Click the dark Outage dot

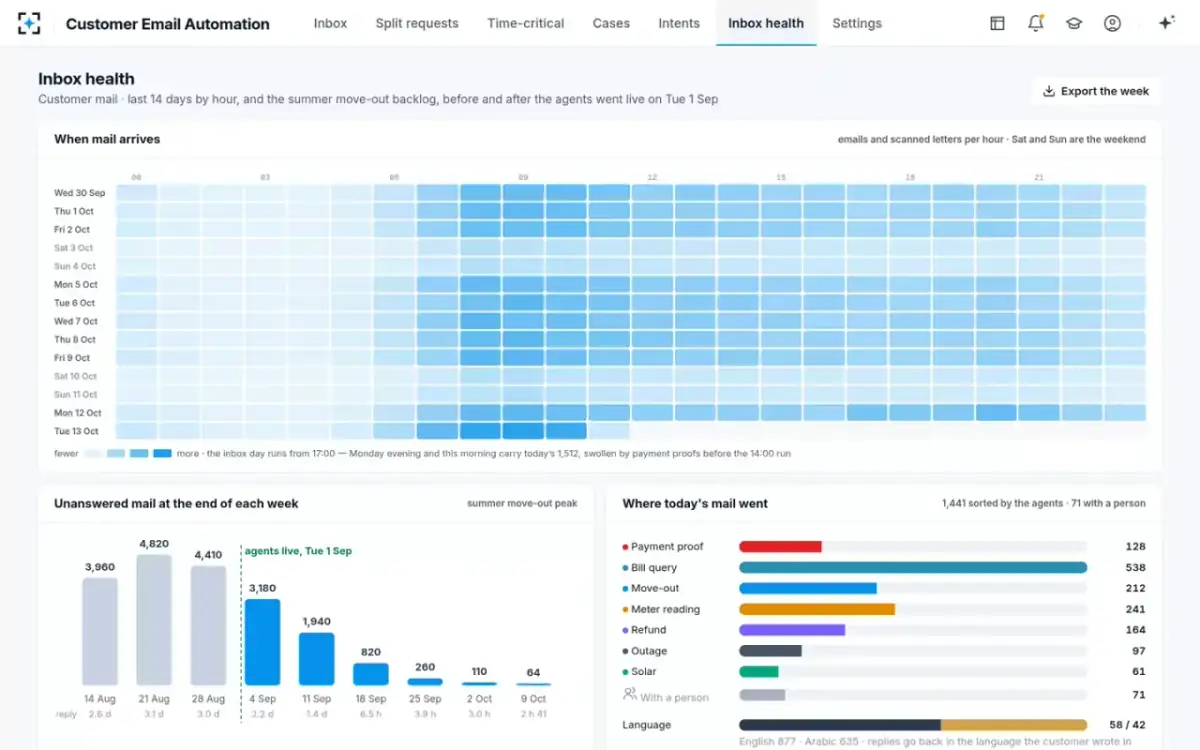625,651
